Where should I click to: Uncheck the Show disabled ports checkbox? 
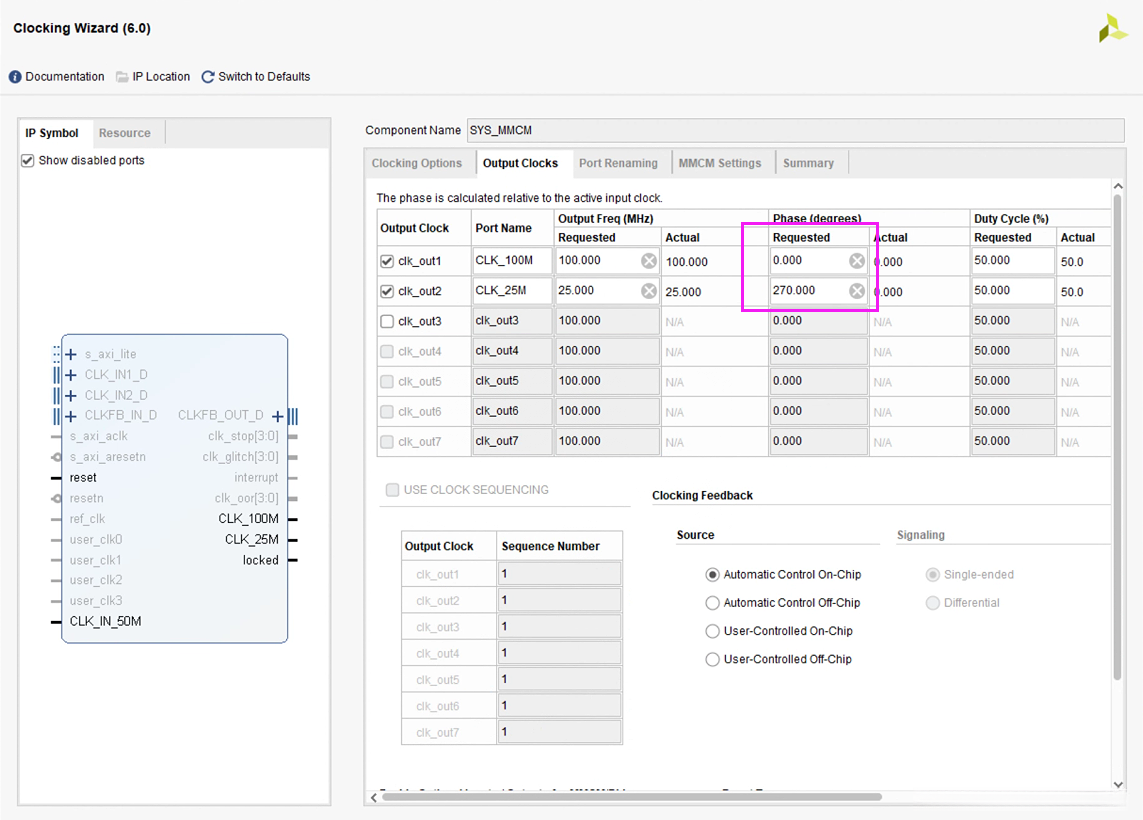click(28, 160)
